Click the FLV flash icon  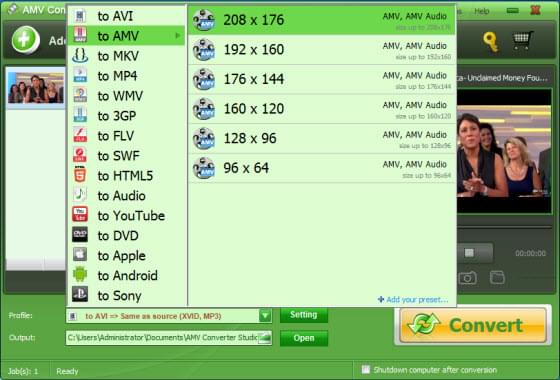80,135
